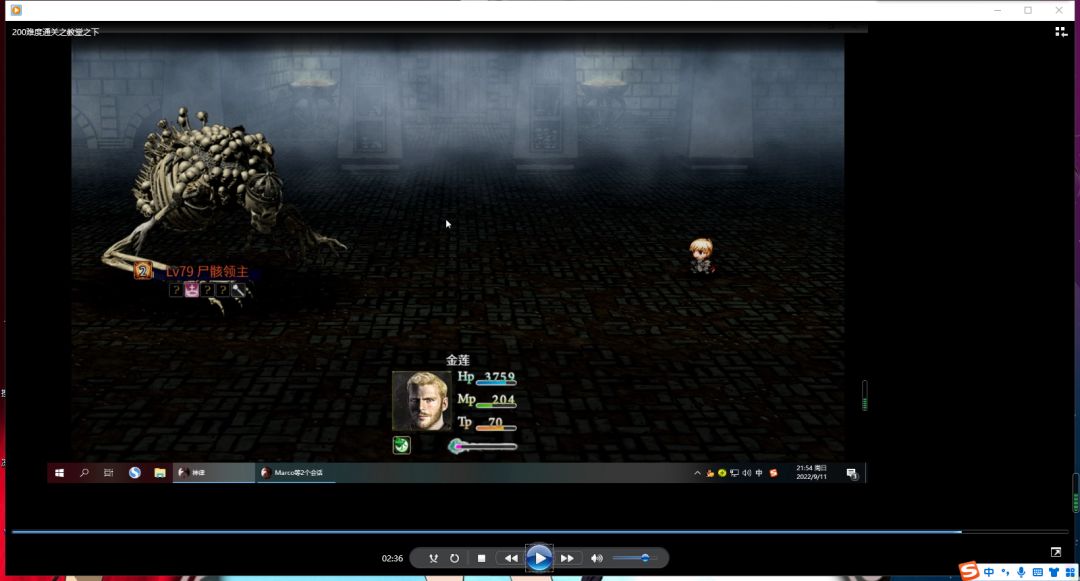This screenshot has width=1080, height=581.
Task: Click the video title 200难度通关之教堂之下
Action: click(56, 32)
